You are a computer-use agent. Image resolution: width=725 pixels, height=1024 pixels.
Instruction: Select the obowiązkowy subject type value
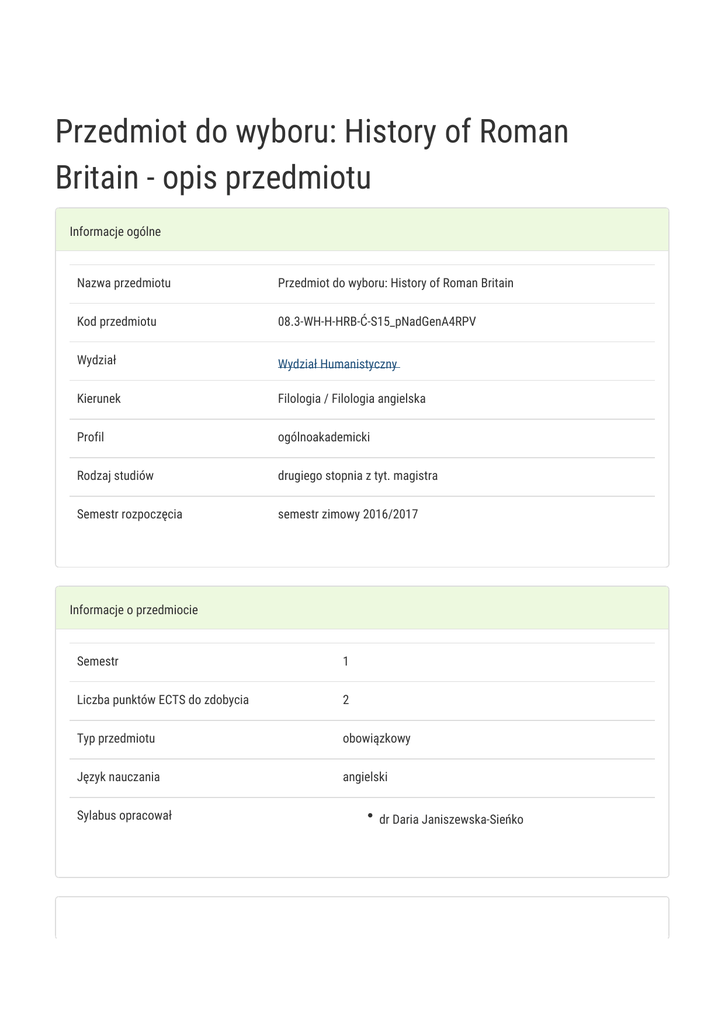click(x=376, y=738)
